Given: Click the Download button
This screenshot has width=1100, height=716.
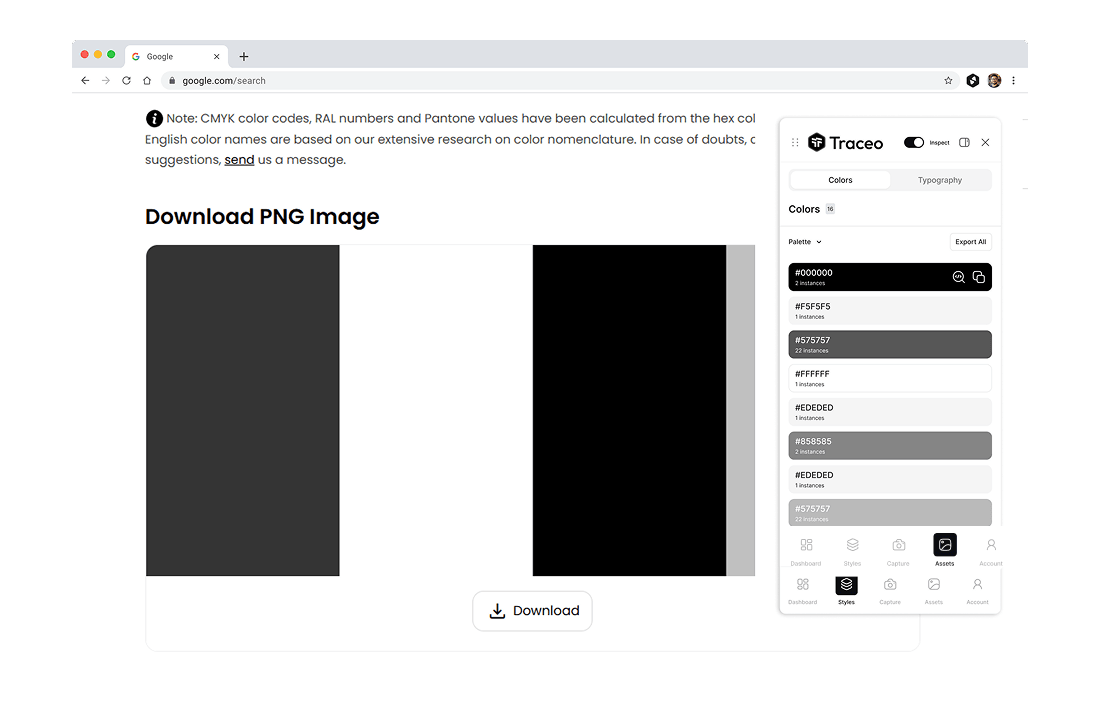Looking at the screenshot, I should 532,611.
